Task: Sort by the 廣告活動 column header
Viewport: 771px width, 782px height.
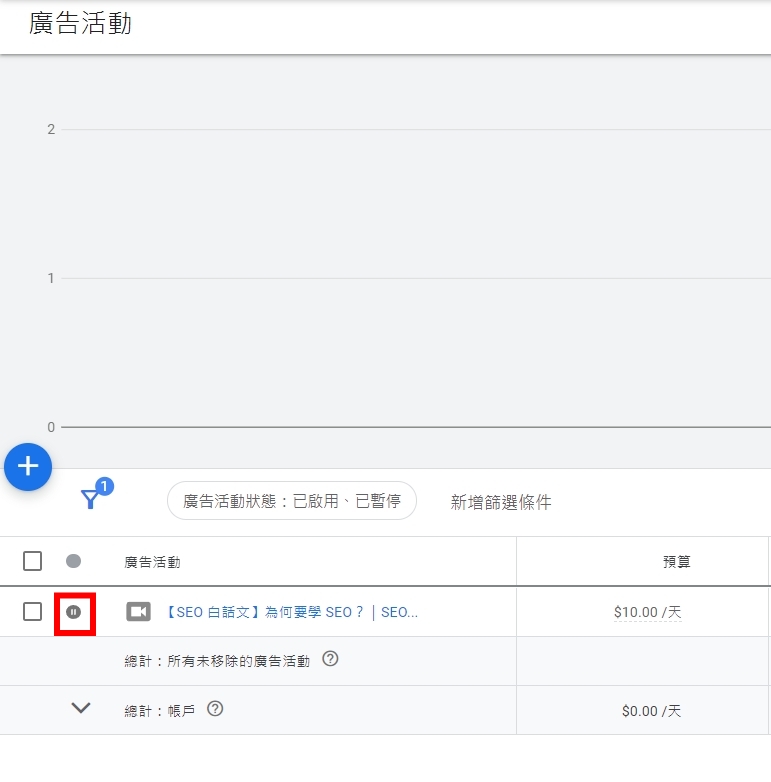Action: pyautogui.click(x=152, y=562)
